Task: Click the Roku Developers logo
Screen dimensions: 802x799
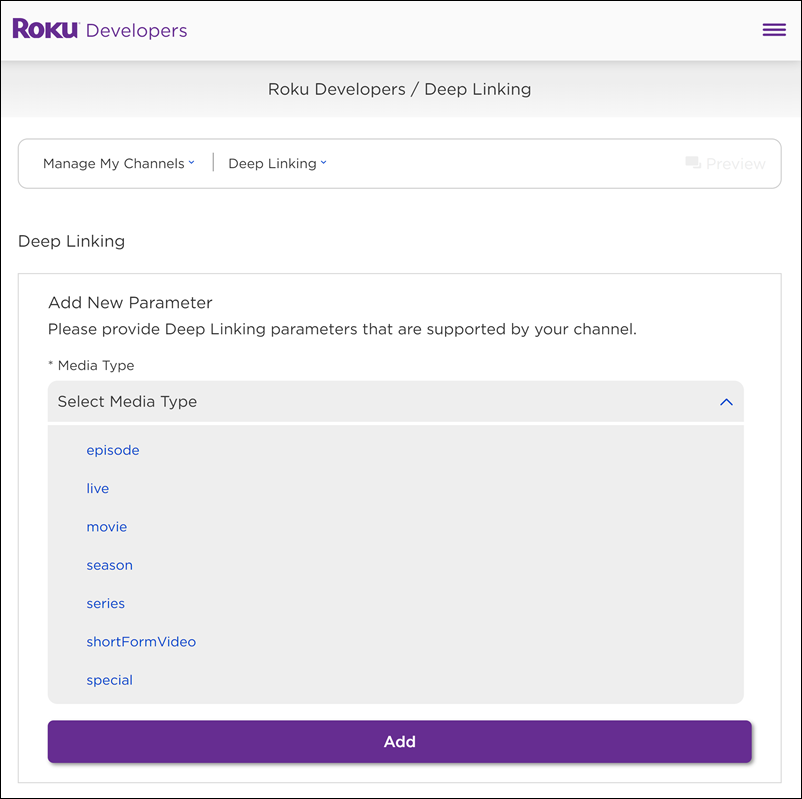Action: coord(99,29)
